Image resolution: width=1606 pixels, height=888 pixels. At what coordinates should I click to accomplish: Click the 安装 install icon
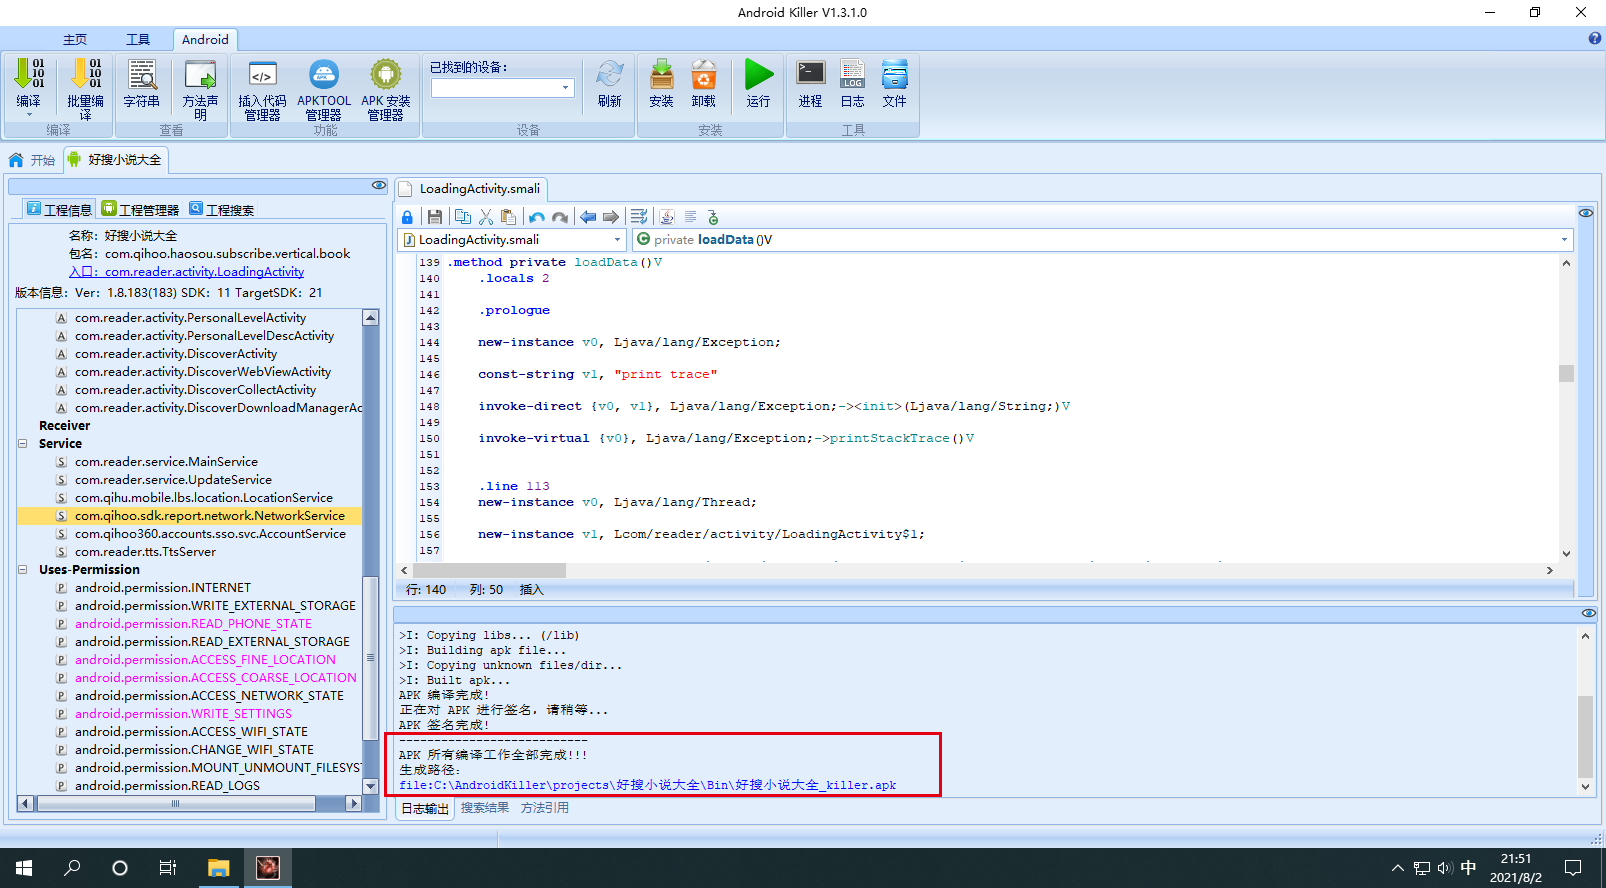tap(662, 75)
